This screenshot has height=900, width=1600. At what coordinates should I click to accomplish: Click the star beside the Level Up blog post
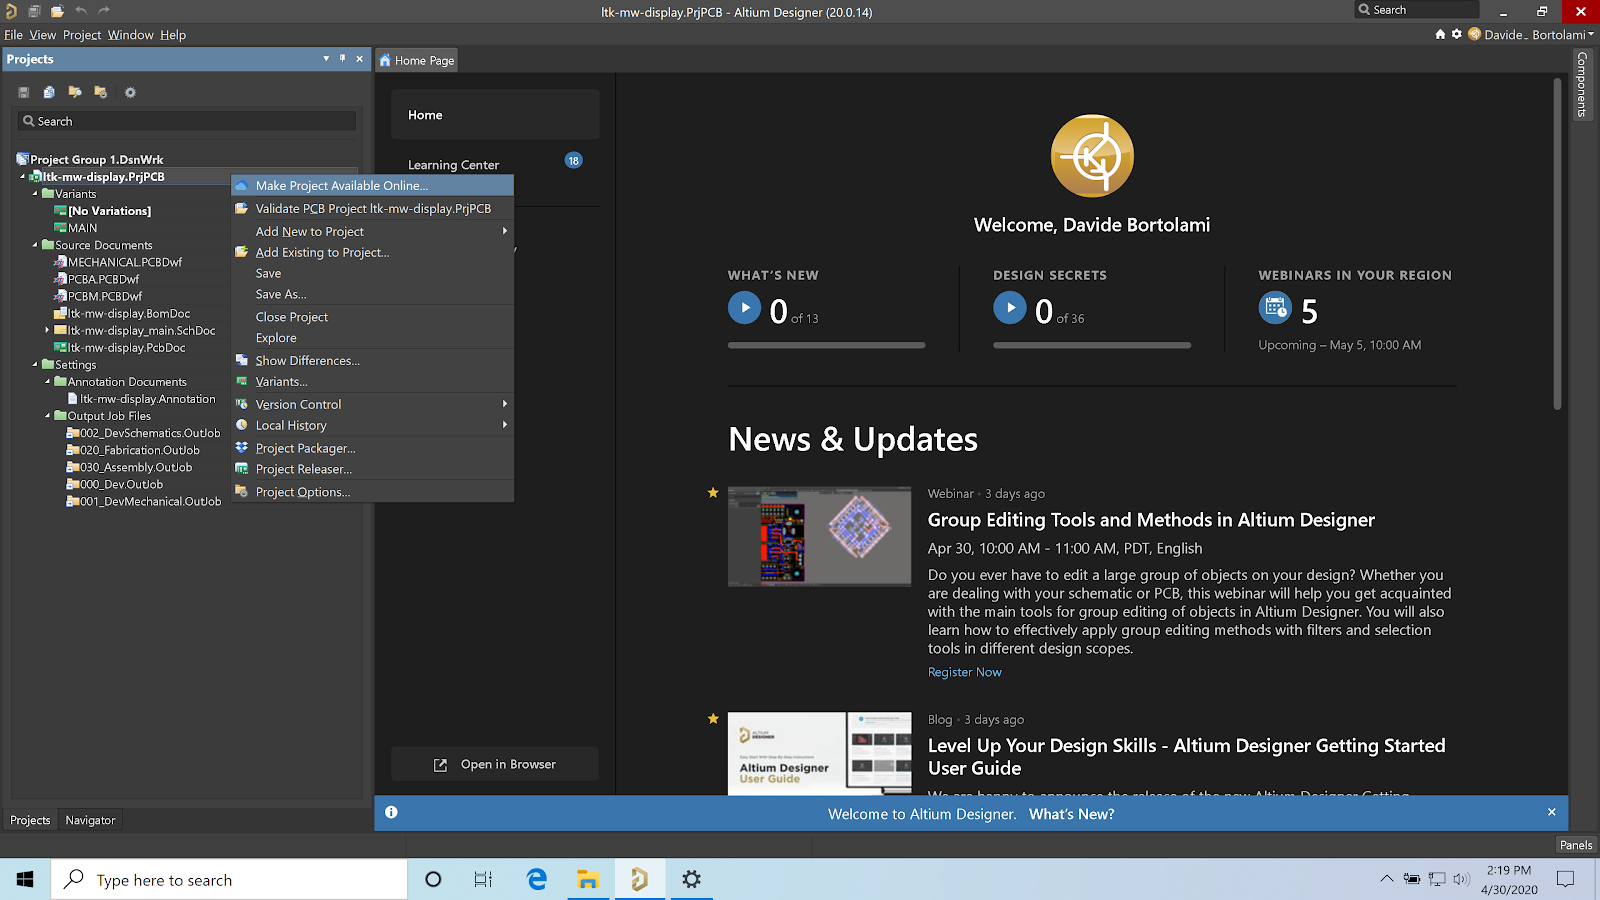(713, 718)
